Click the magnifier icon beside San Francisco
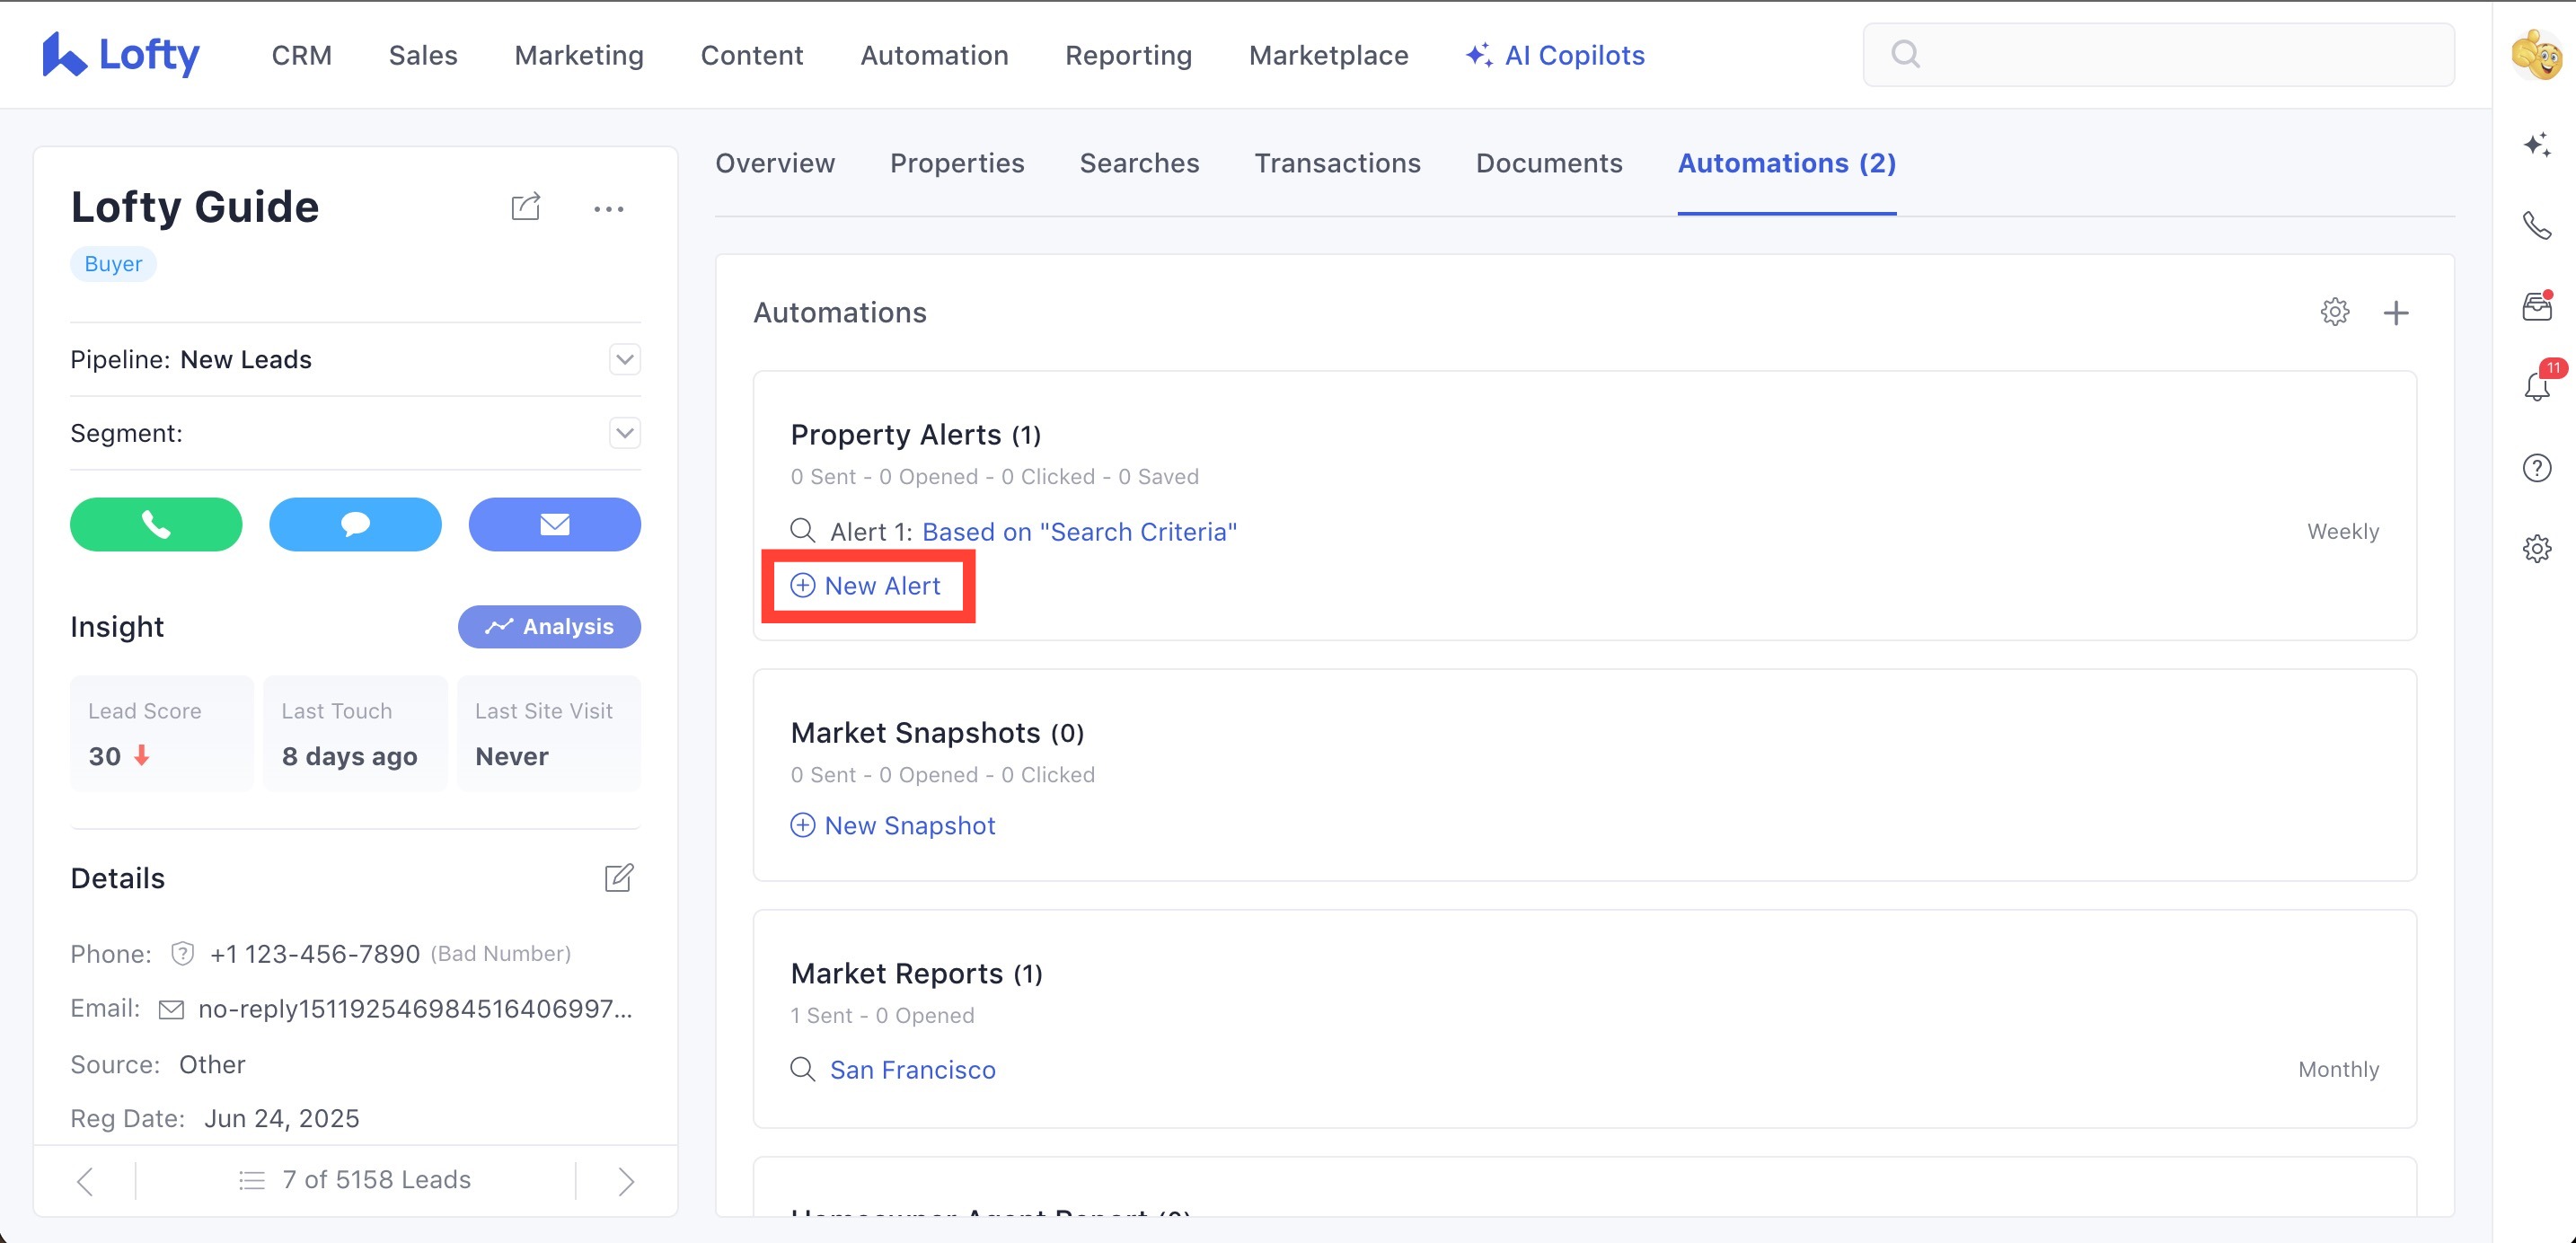The image size is (2576, 1243). point(803,1069)
